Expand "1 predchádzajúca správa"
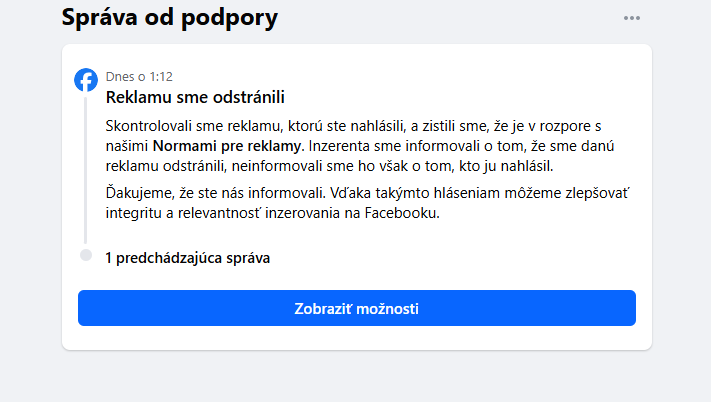 point(188,258)
